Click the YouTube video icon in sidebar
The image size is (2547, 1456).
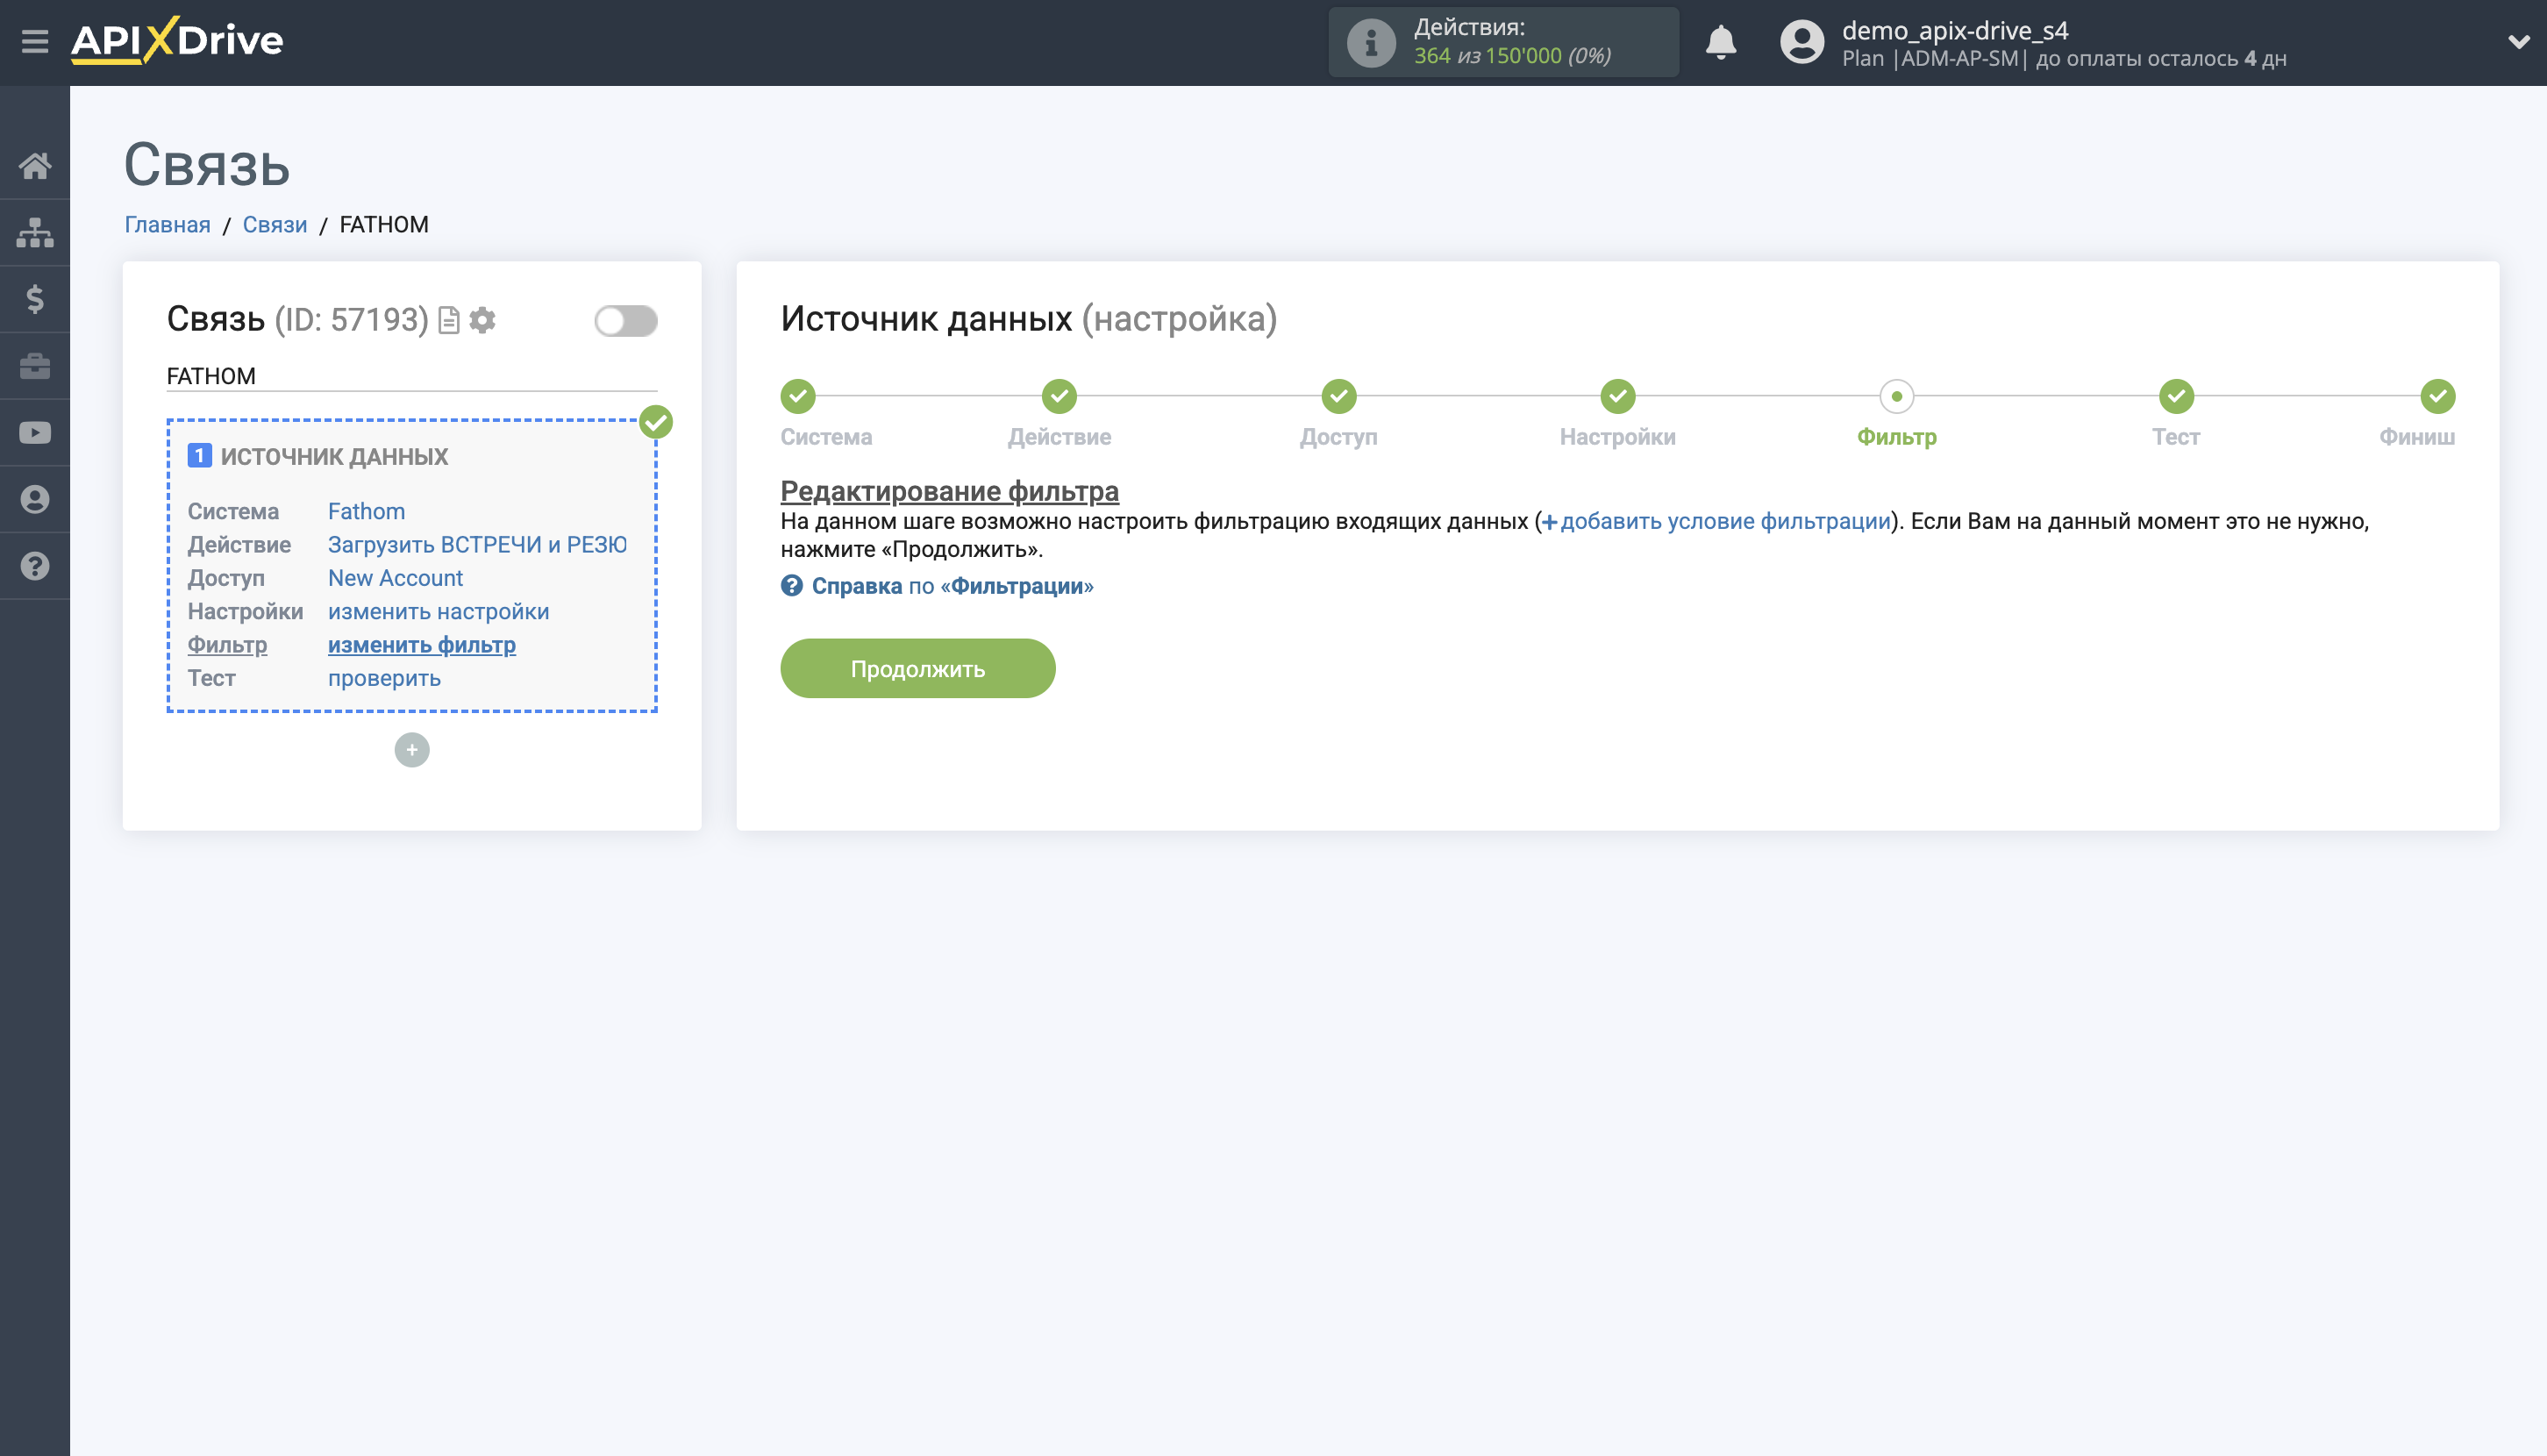click(x=35, y=433)
